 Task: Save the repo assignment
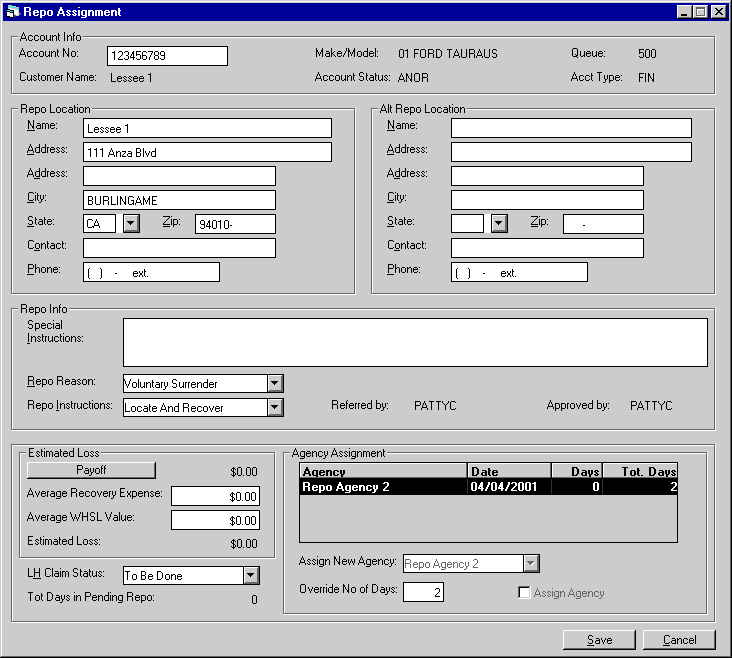pos(599,640)
